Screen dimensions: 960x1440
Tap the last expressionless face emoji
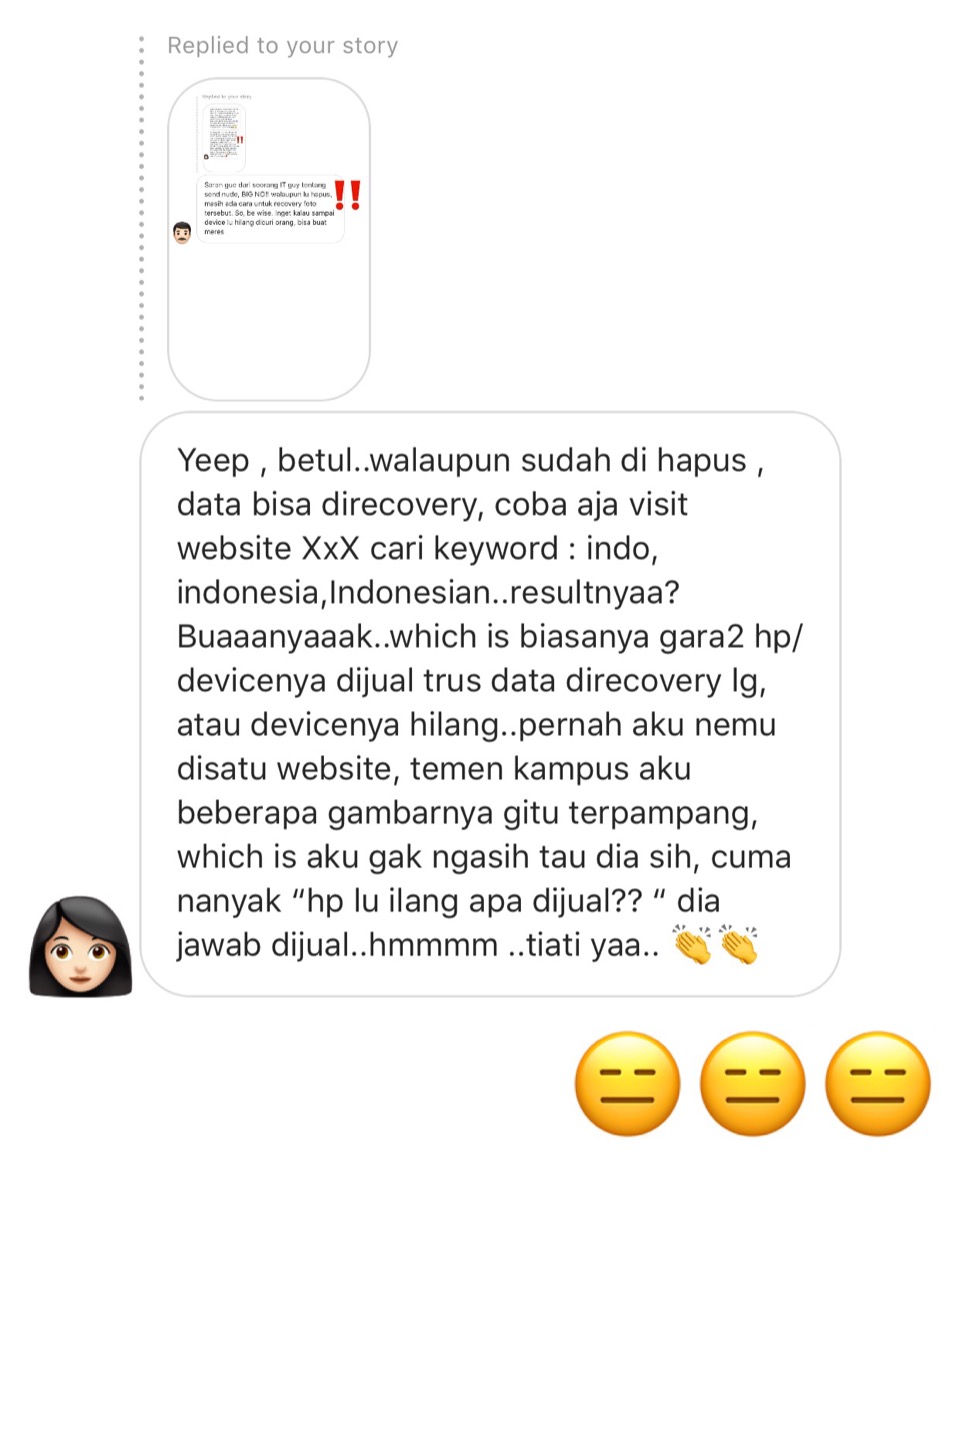(878, 1083)
